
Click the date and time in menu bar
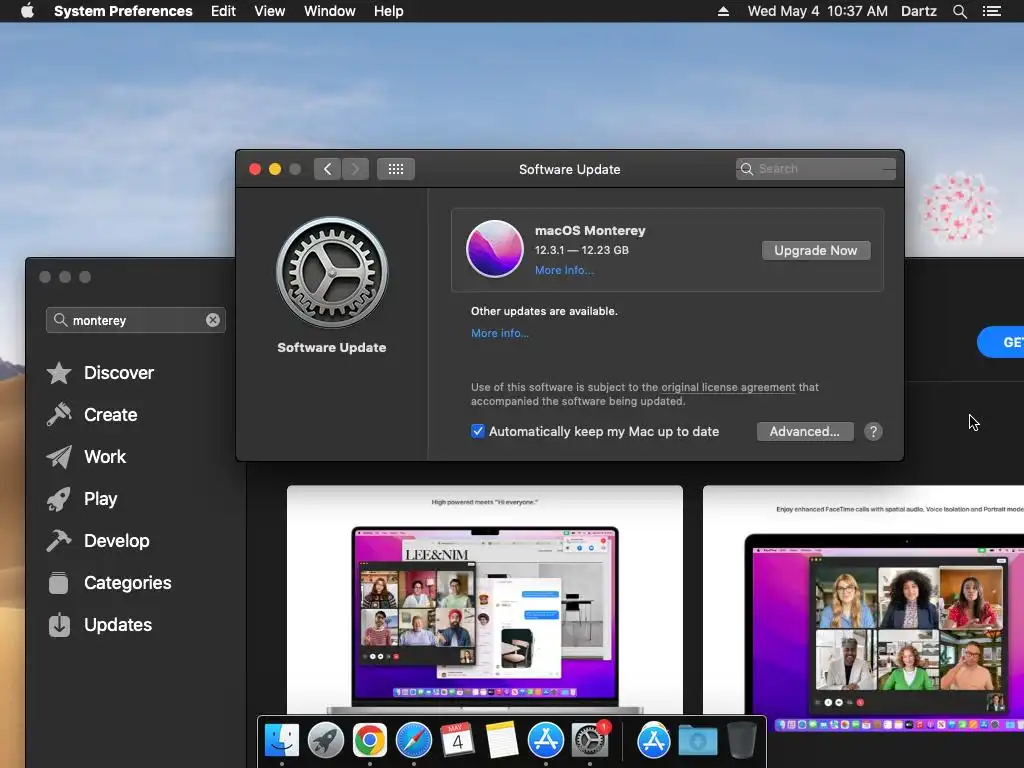[x=818, y=11]
